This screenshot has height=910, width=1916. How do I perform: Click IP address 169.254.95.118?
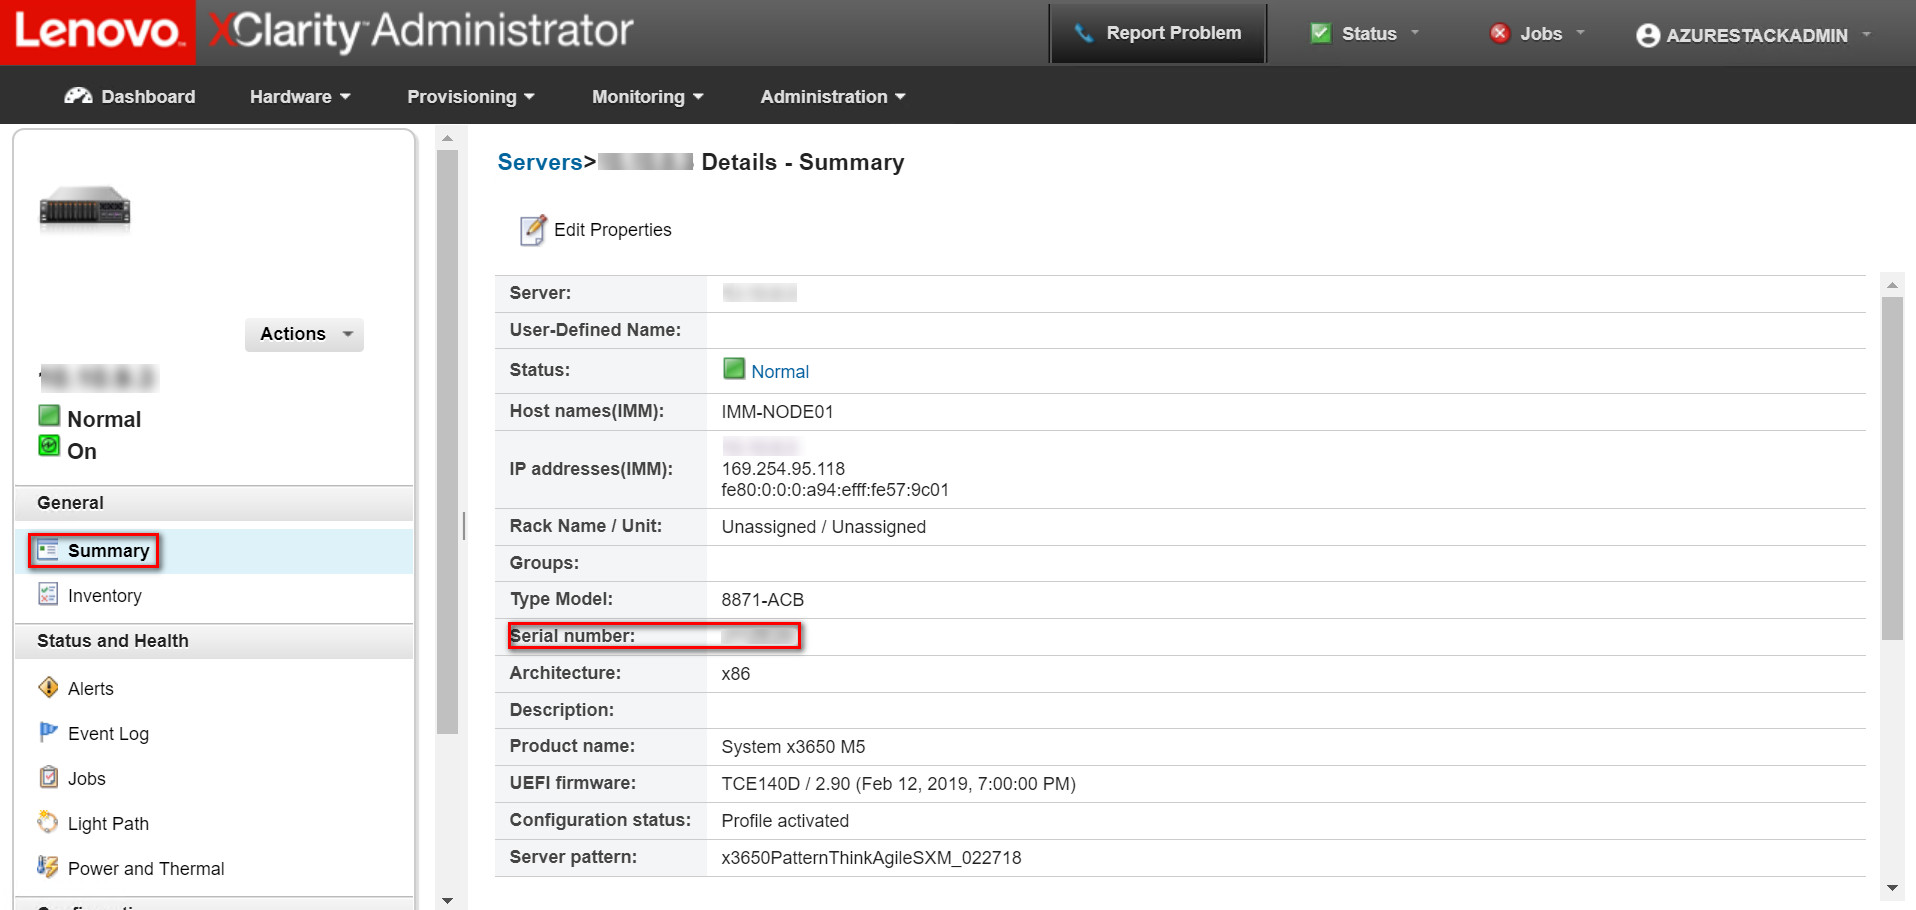[783, 469]
